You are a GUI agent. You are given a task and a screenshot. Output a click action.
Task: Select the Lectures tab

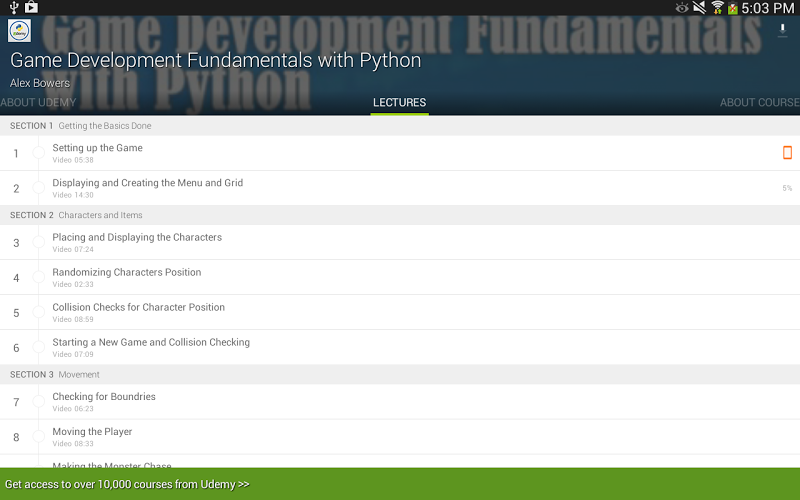399,103
